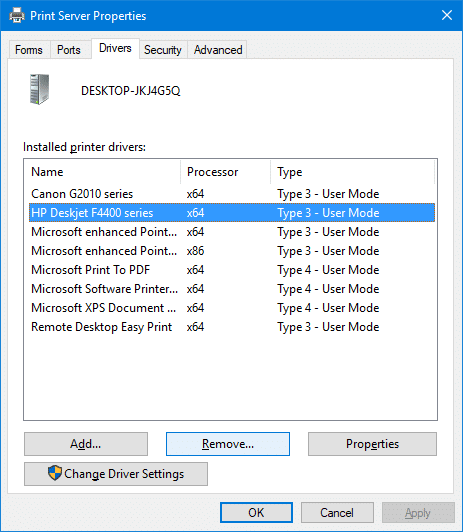The width and height of the screenshot is (463, 532).
Task: Select Remote Desktop Easy Print driver
Action: click(x=232, y=327)
